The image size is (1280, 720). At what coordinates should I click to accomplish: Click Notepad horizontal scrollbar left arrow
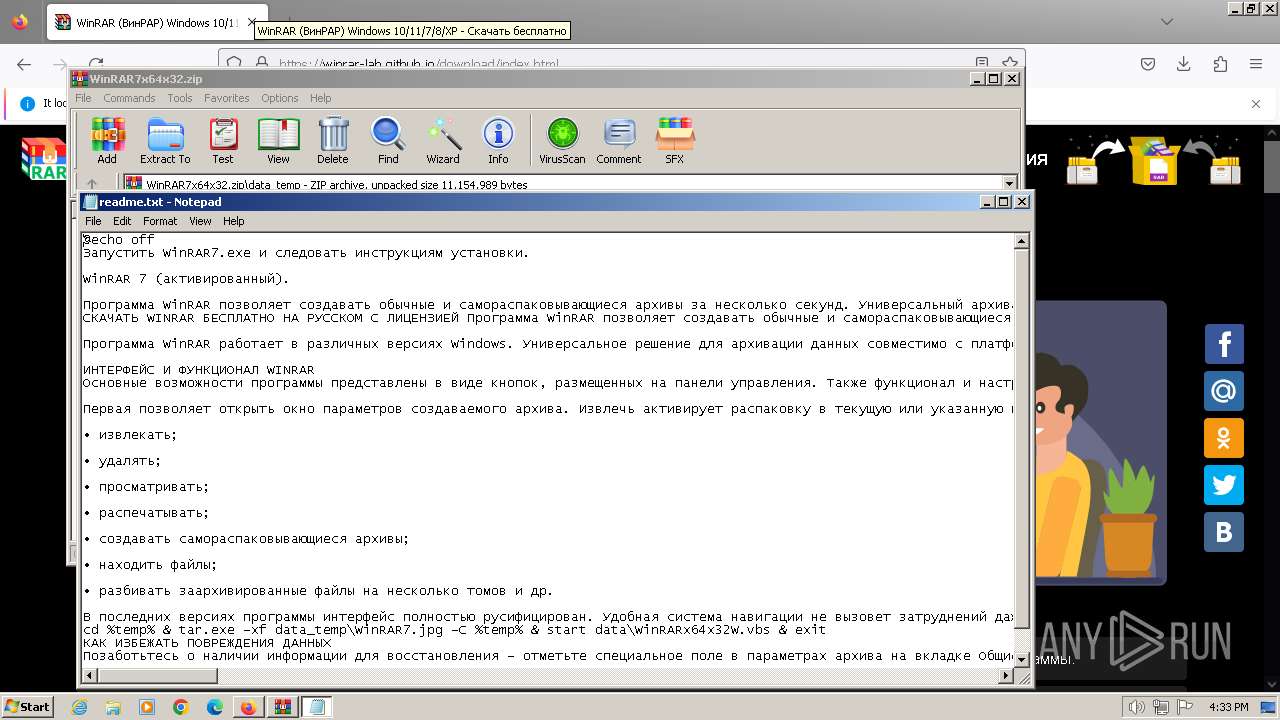coord(90,677)
